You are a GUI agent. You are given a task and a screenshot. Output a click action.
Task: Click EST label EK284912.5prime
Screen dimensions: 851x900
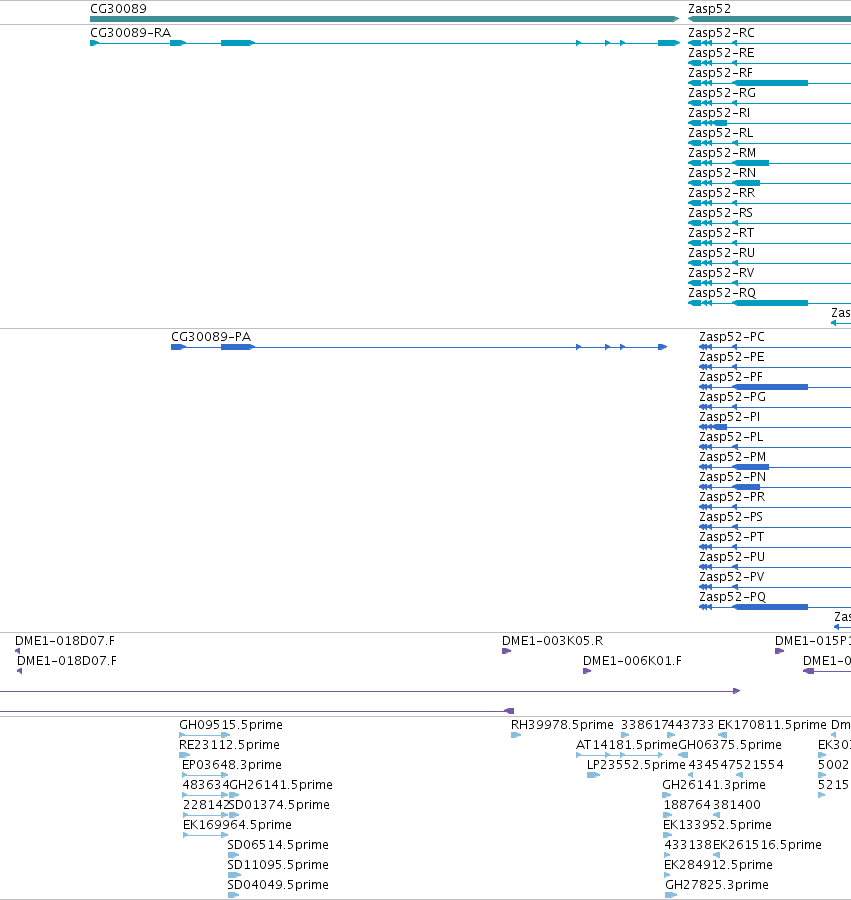point(718,865)
